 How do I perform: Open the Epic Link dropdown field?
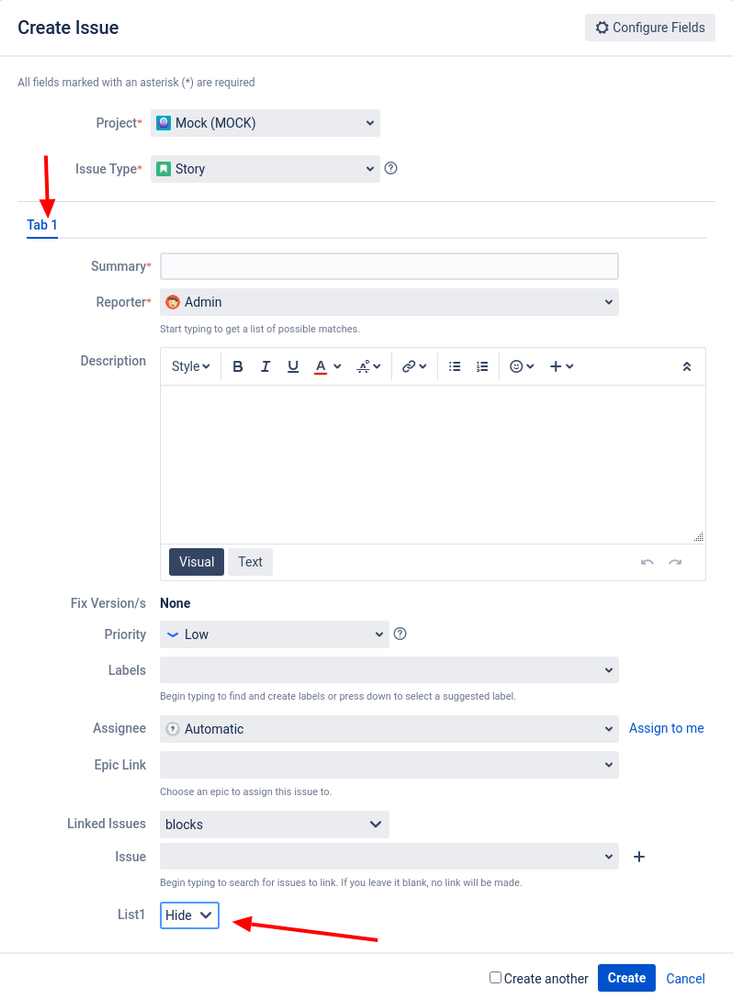pos(389,765)
